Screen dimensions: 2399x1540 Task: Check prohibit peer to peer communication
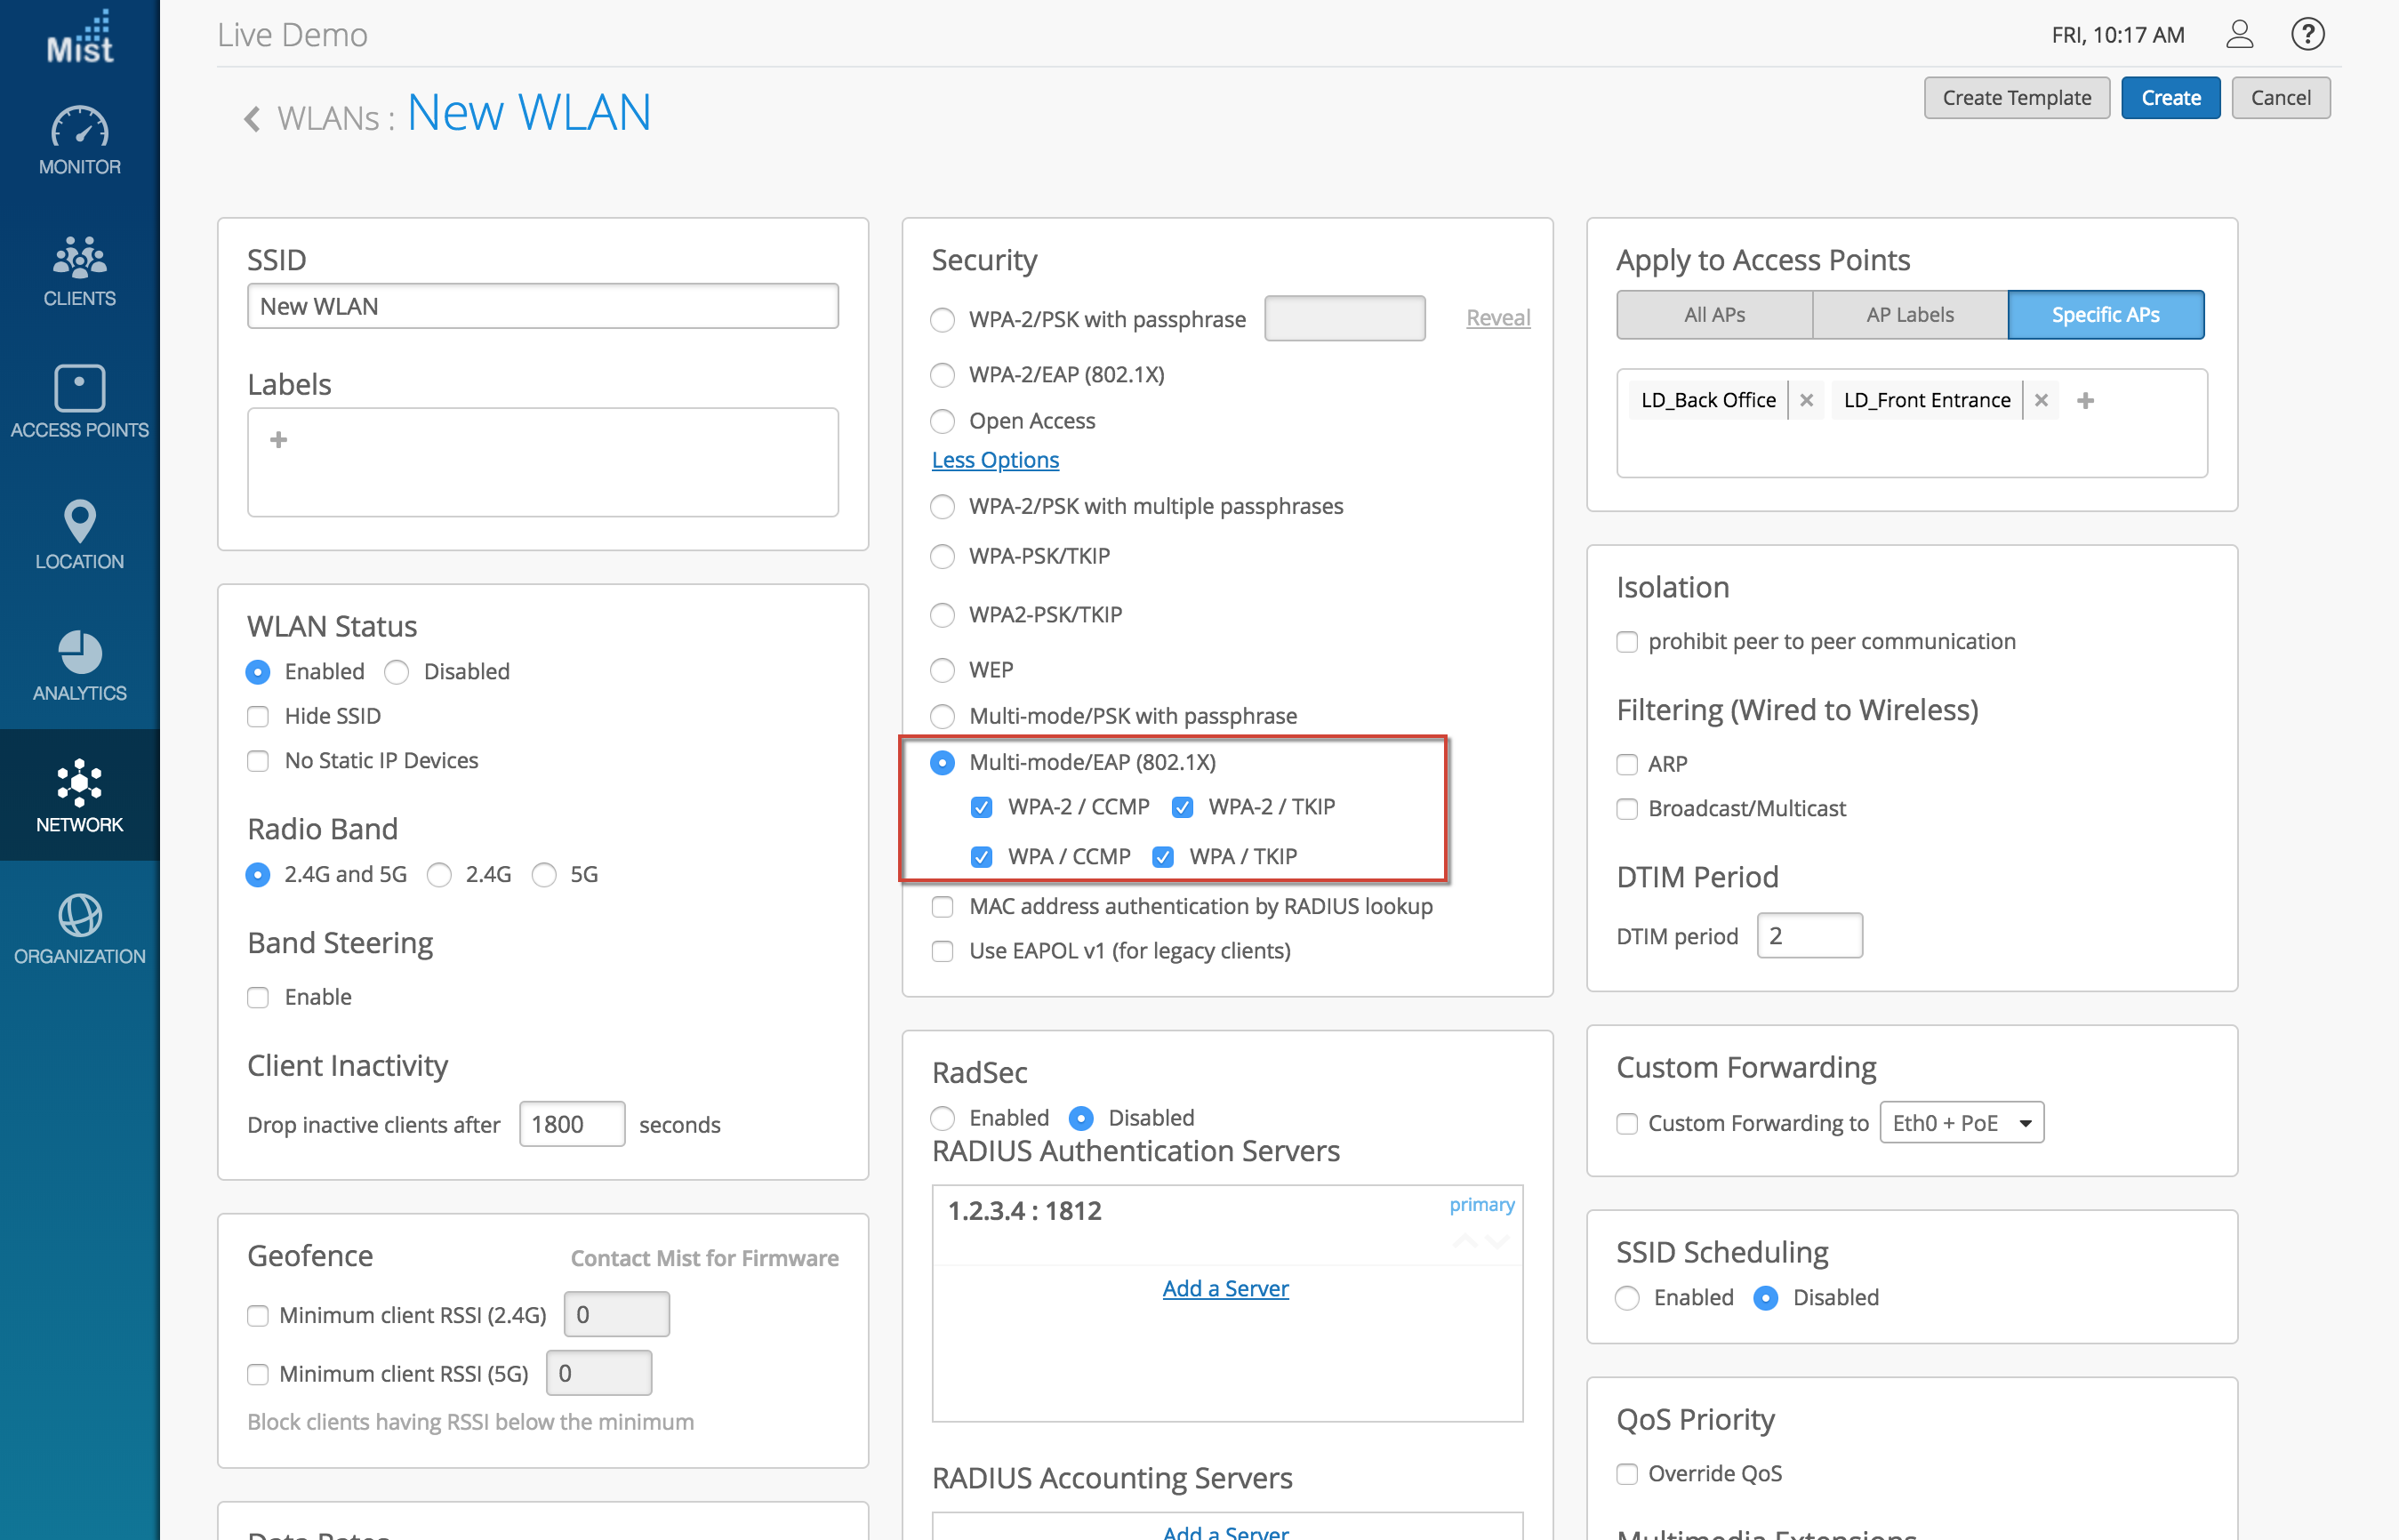click(x=1627, y=642)
